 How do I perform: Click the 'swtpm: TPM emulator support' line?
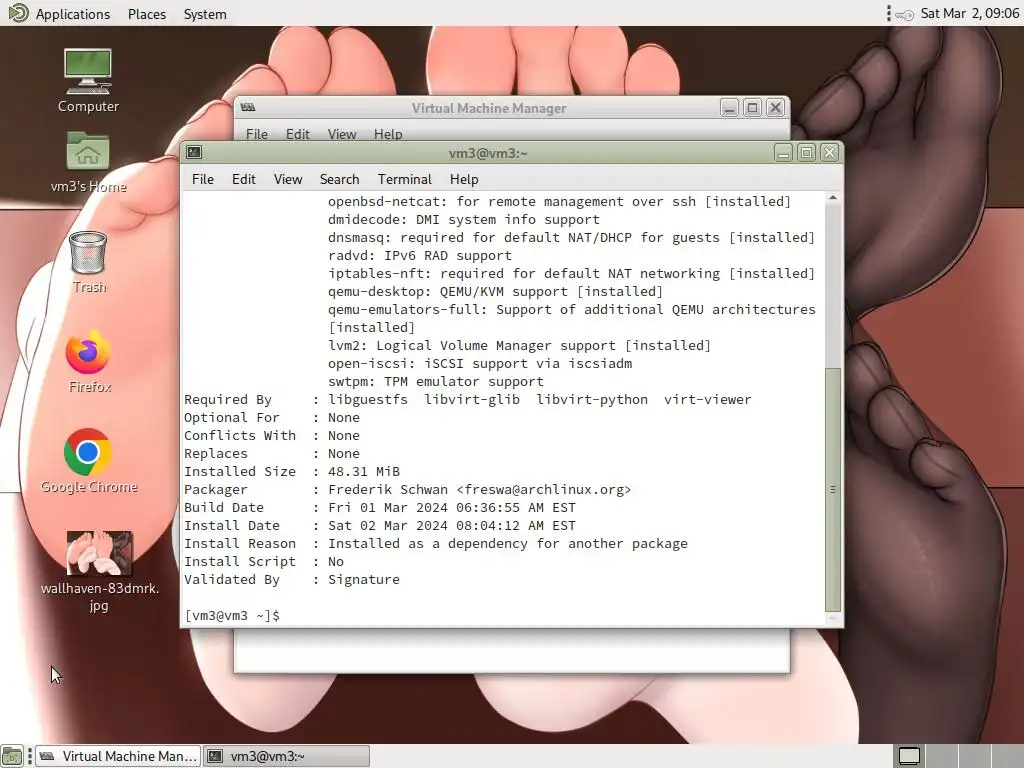[x=436, y=381]
